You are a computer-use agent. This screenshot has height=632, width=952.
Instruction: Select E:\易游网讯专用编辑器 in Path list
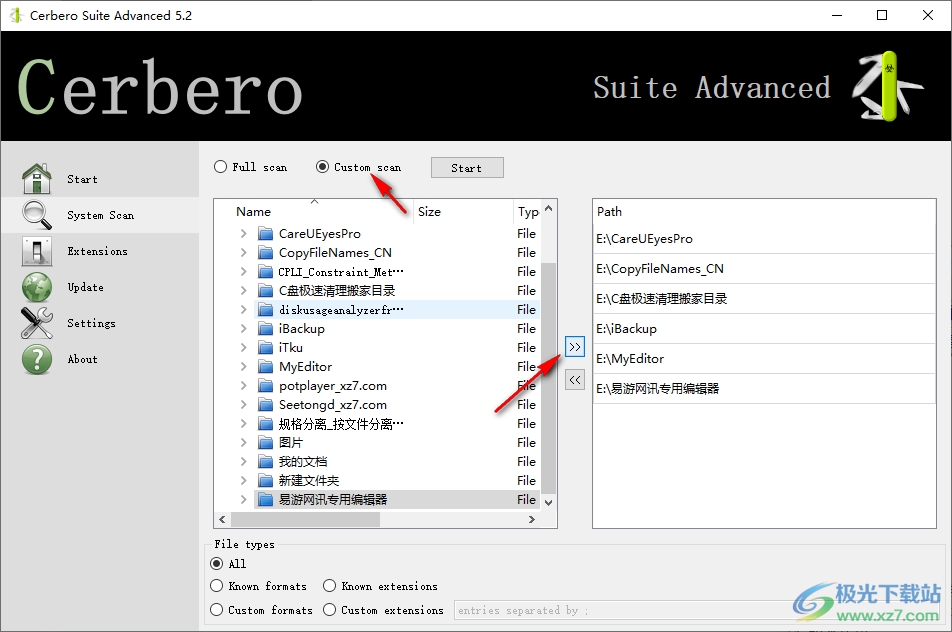(764, 389)
